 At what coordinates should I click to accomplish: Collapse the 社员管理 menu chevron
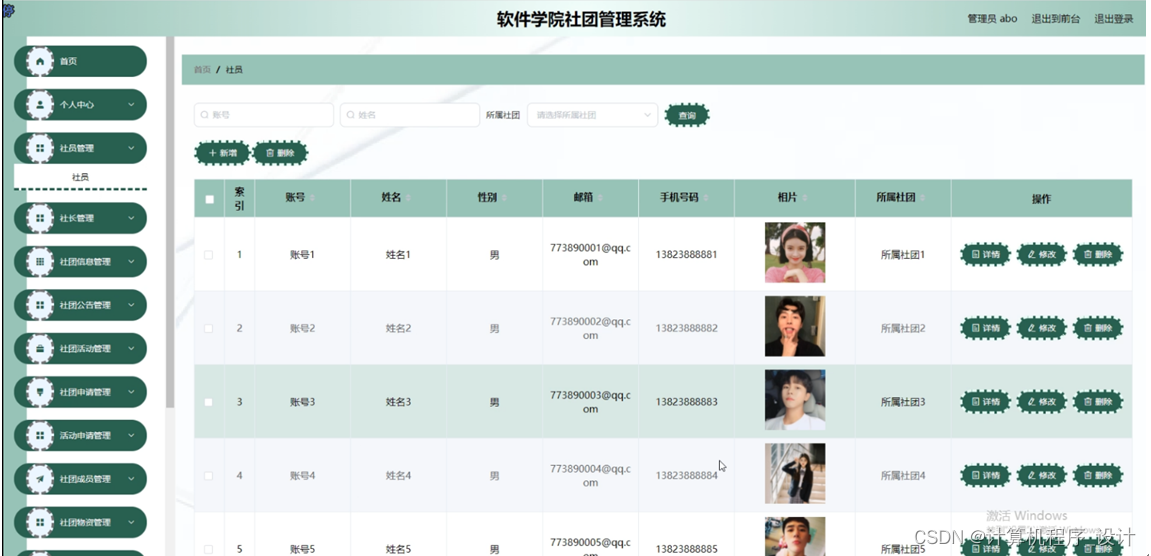(131, 148)
